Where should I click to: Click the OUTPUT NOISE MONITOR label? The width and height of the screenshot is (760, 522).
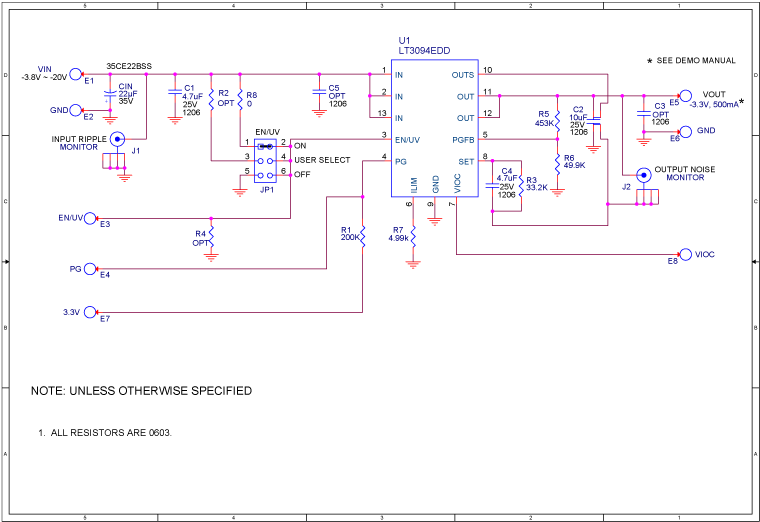(x=685, y=174)
